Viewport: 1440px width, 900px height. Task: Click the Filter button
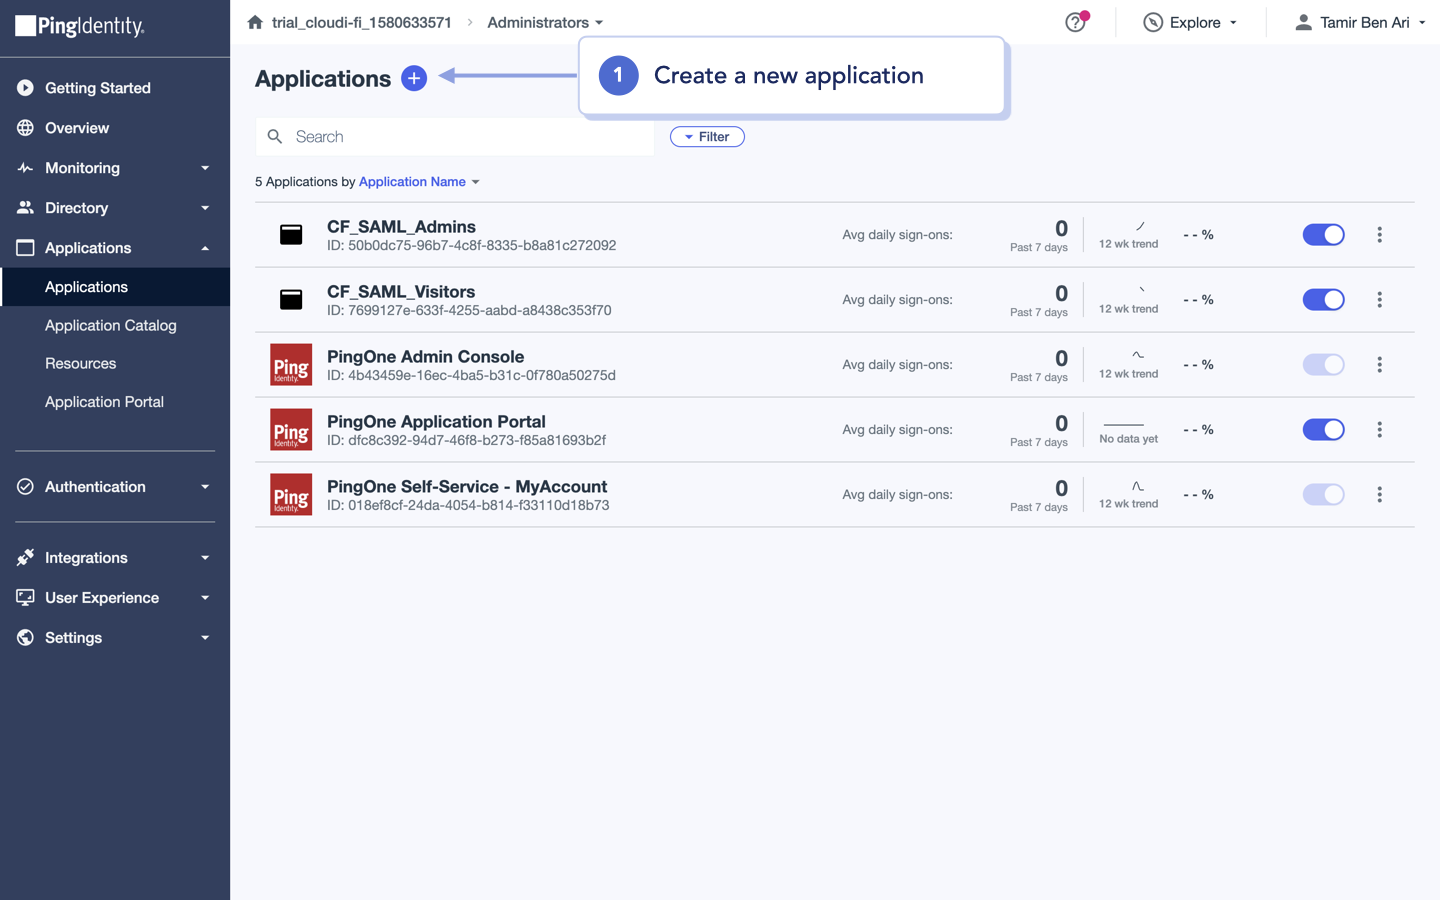[x=707, y=136]
